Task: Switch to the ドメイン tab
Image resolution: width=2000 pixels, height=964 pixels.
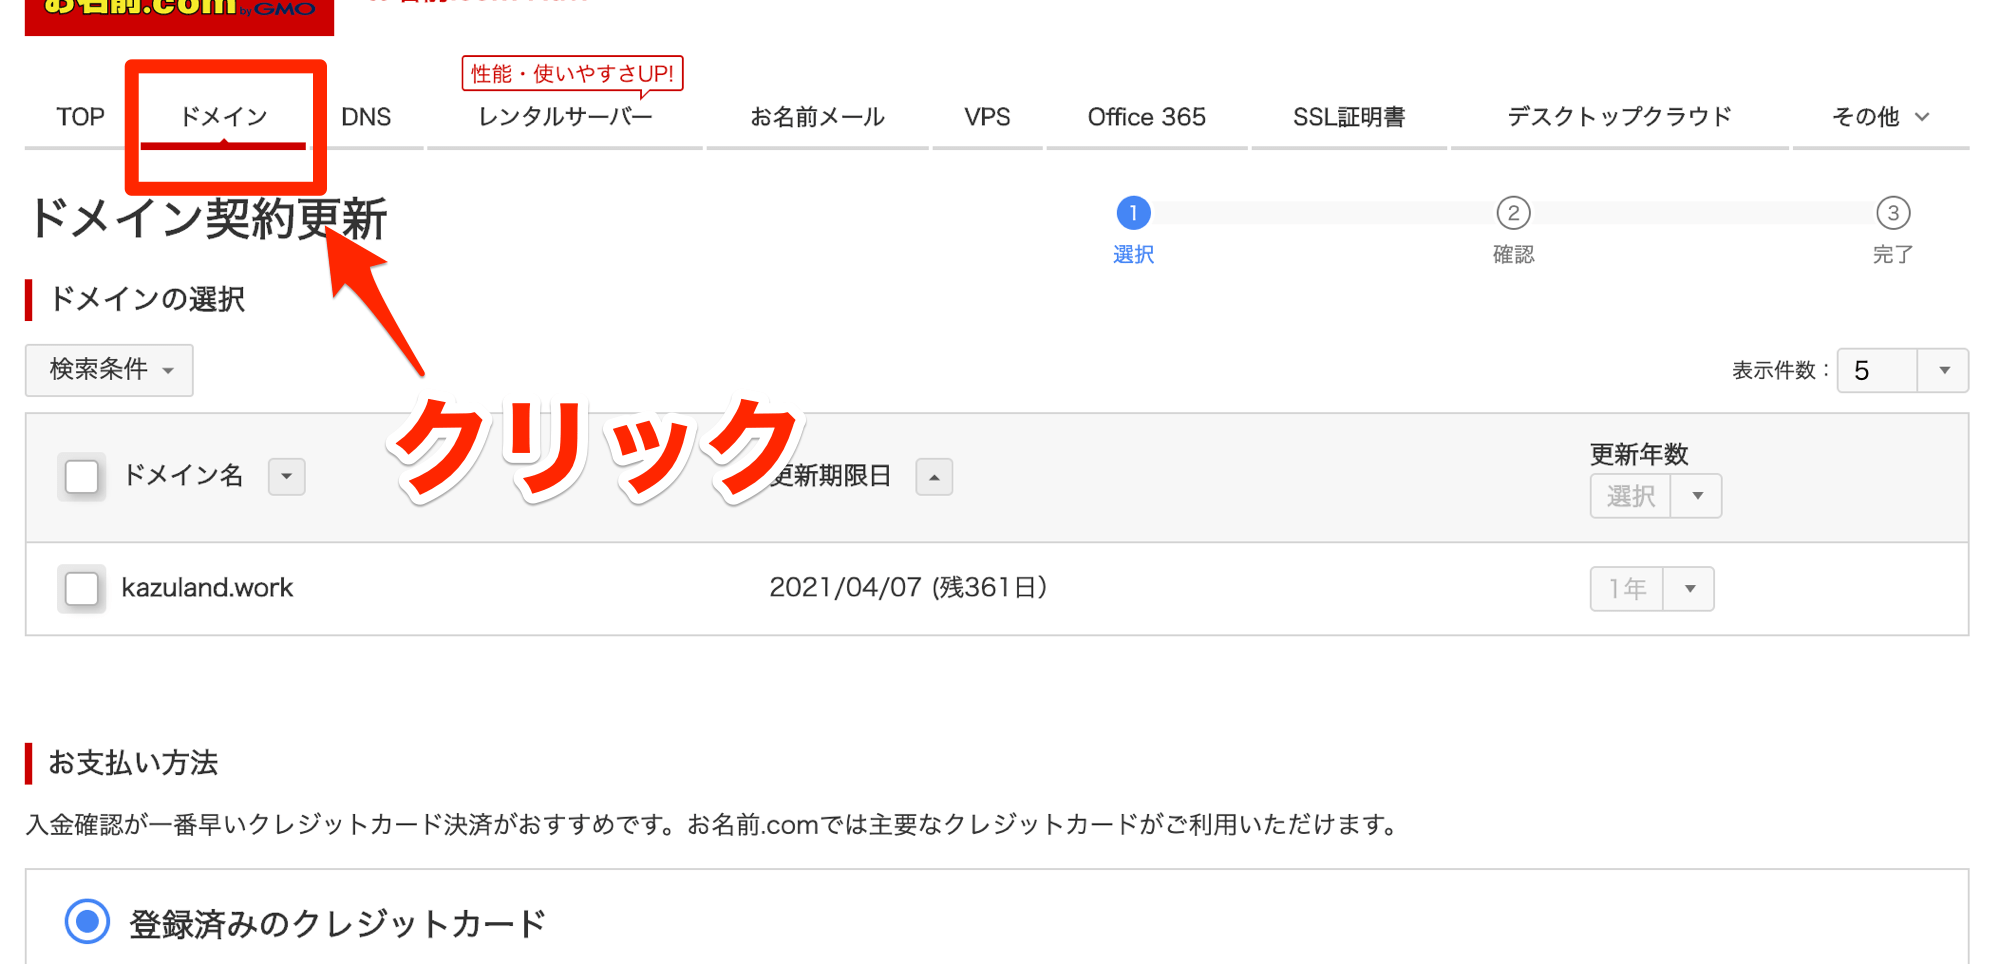Action: coord(224,116)
